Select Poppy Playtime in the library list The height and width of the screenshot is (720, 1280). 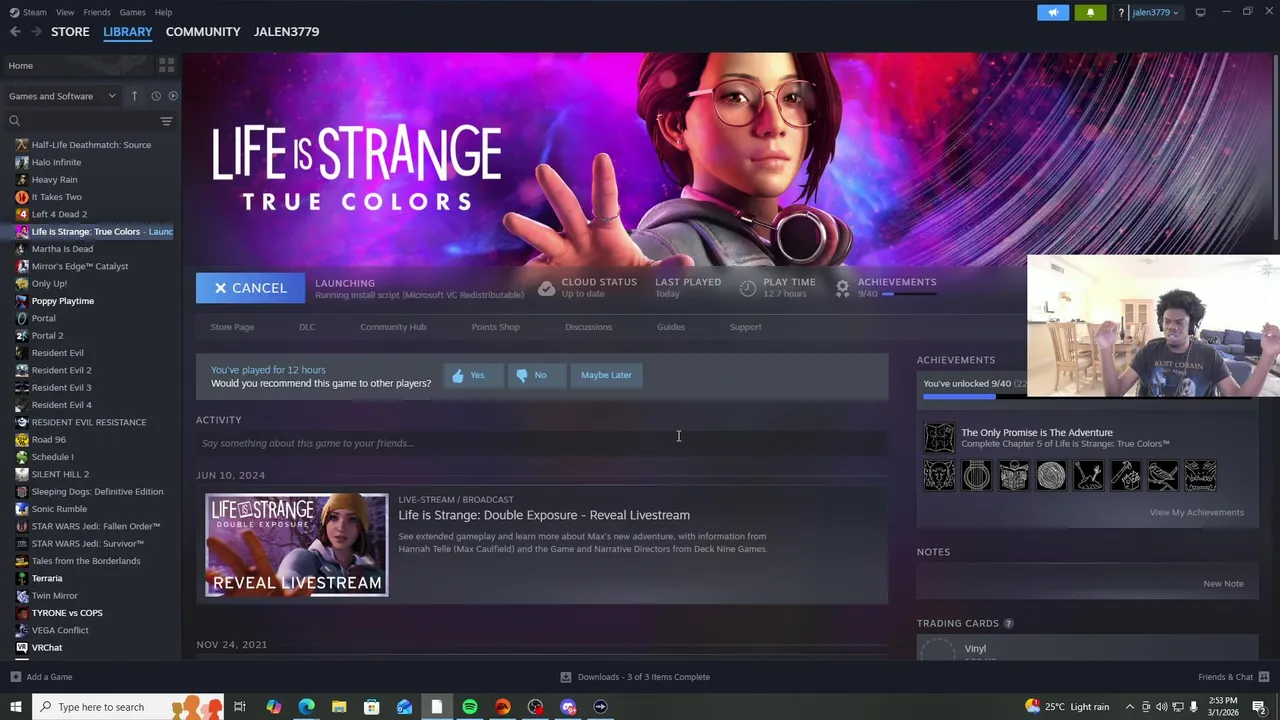pyautogui.click(x=62, y=301)
